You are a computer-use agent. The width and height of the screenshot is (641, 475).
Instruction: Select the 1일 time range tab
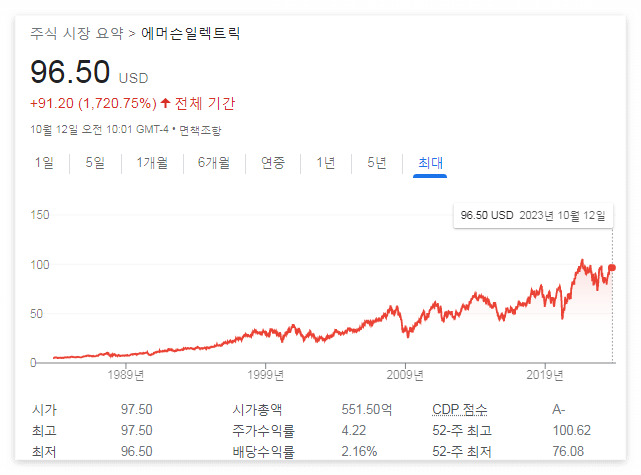coord(44,163)
